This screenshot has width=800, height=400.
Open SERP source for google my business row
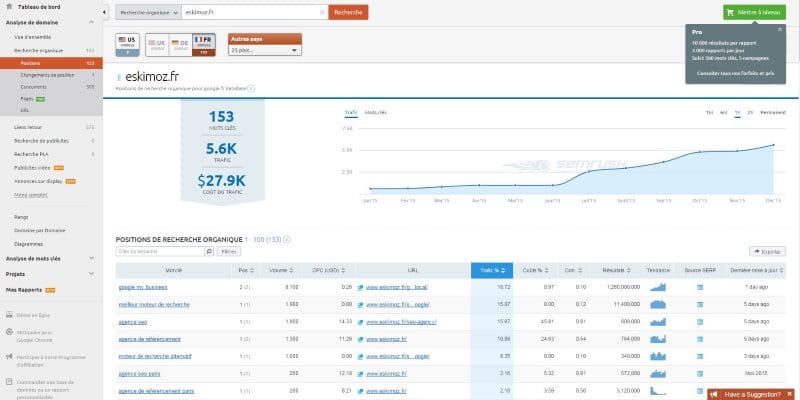coord(700,287)
